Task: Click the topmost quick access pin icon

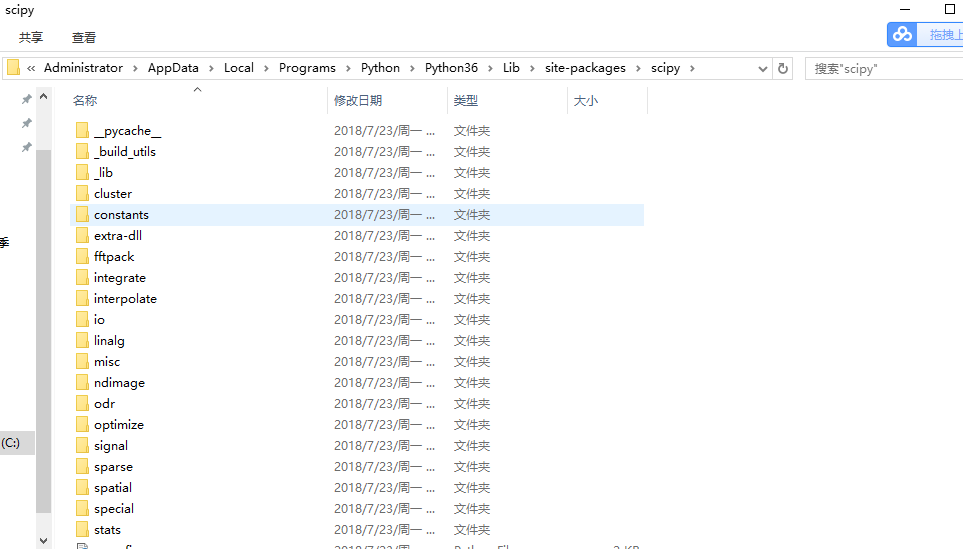Action: pyautogui.click(x=26, y=99)
